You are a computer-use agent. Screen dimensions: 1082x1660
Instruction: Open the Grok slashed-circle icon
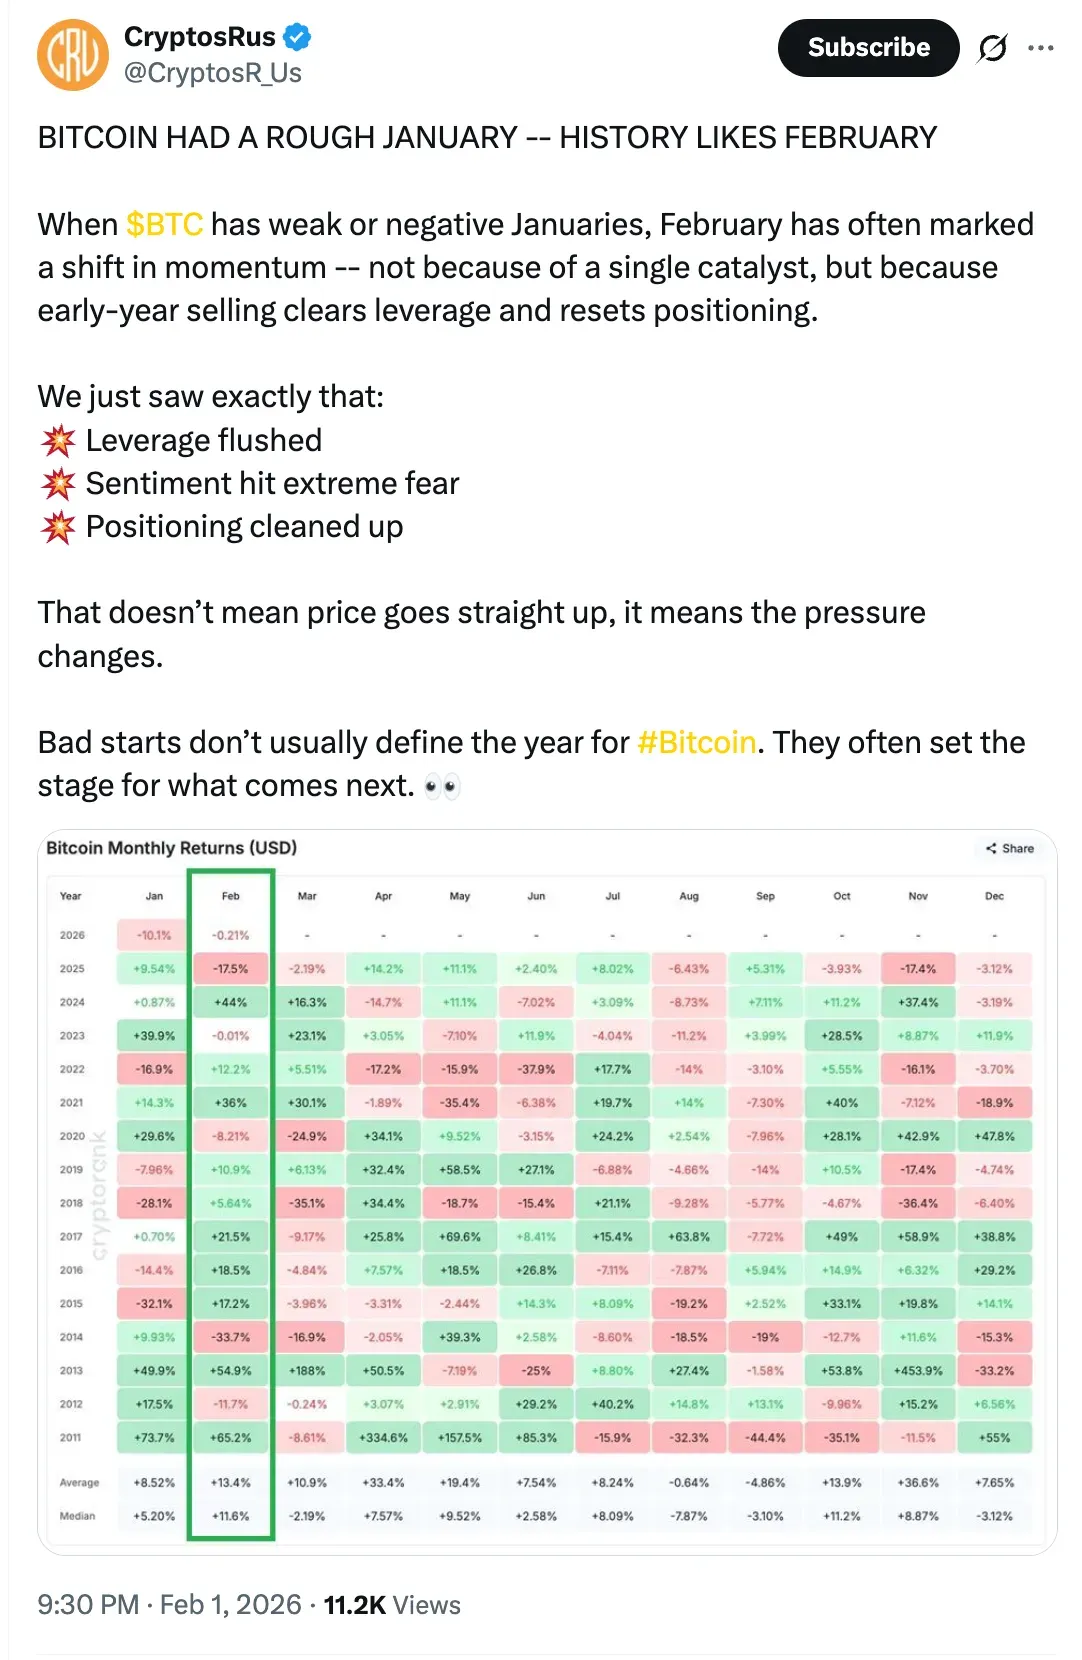[992, 48]
